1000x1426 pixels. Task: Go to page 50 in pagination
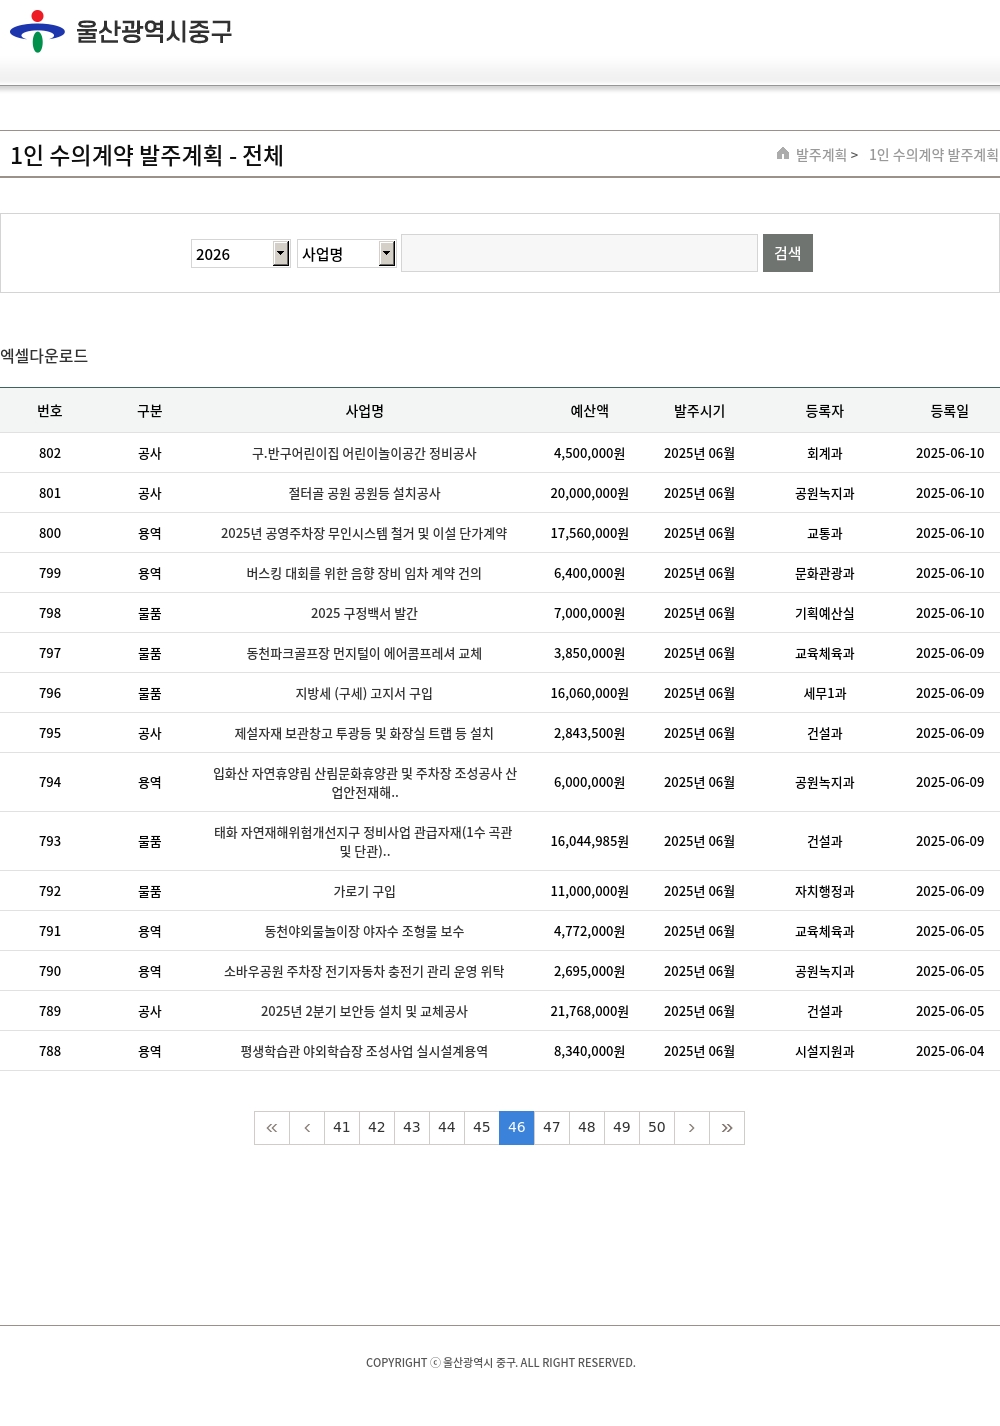pyautogui.click(x=657, y=1128)
